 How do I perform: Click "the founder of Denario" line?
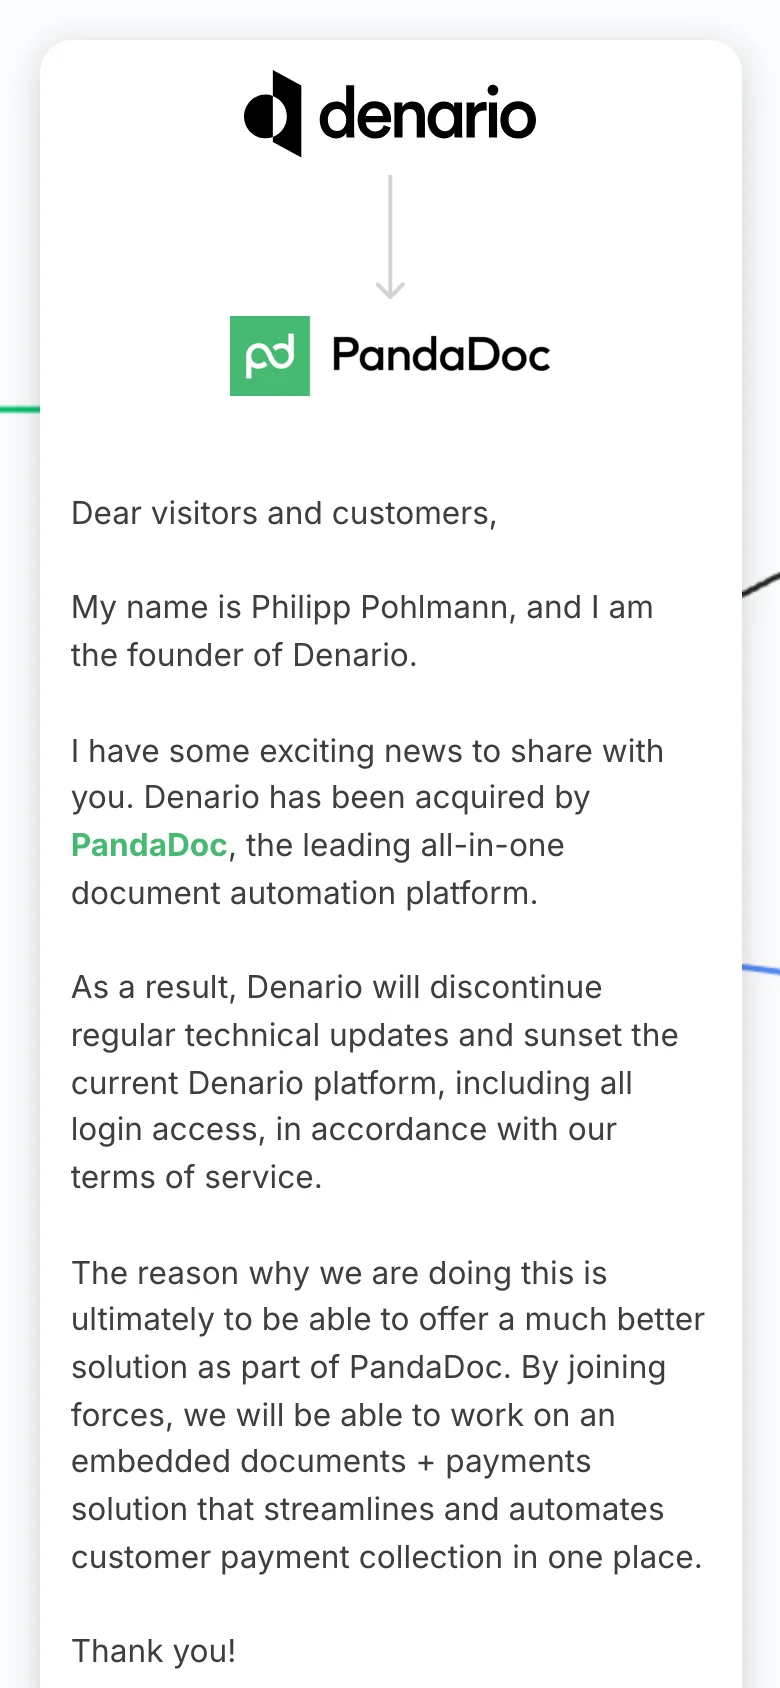coord(244,655)
